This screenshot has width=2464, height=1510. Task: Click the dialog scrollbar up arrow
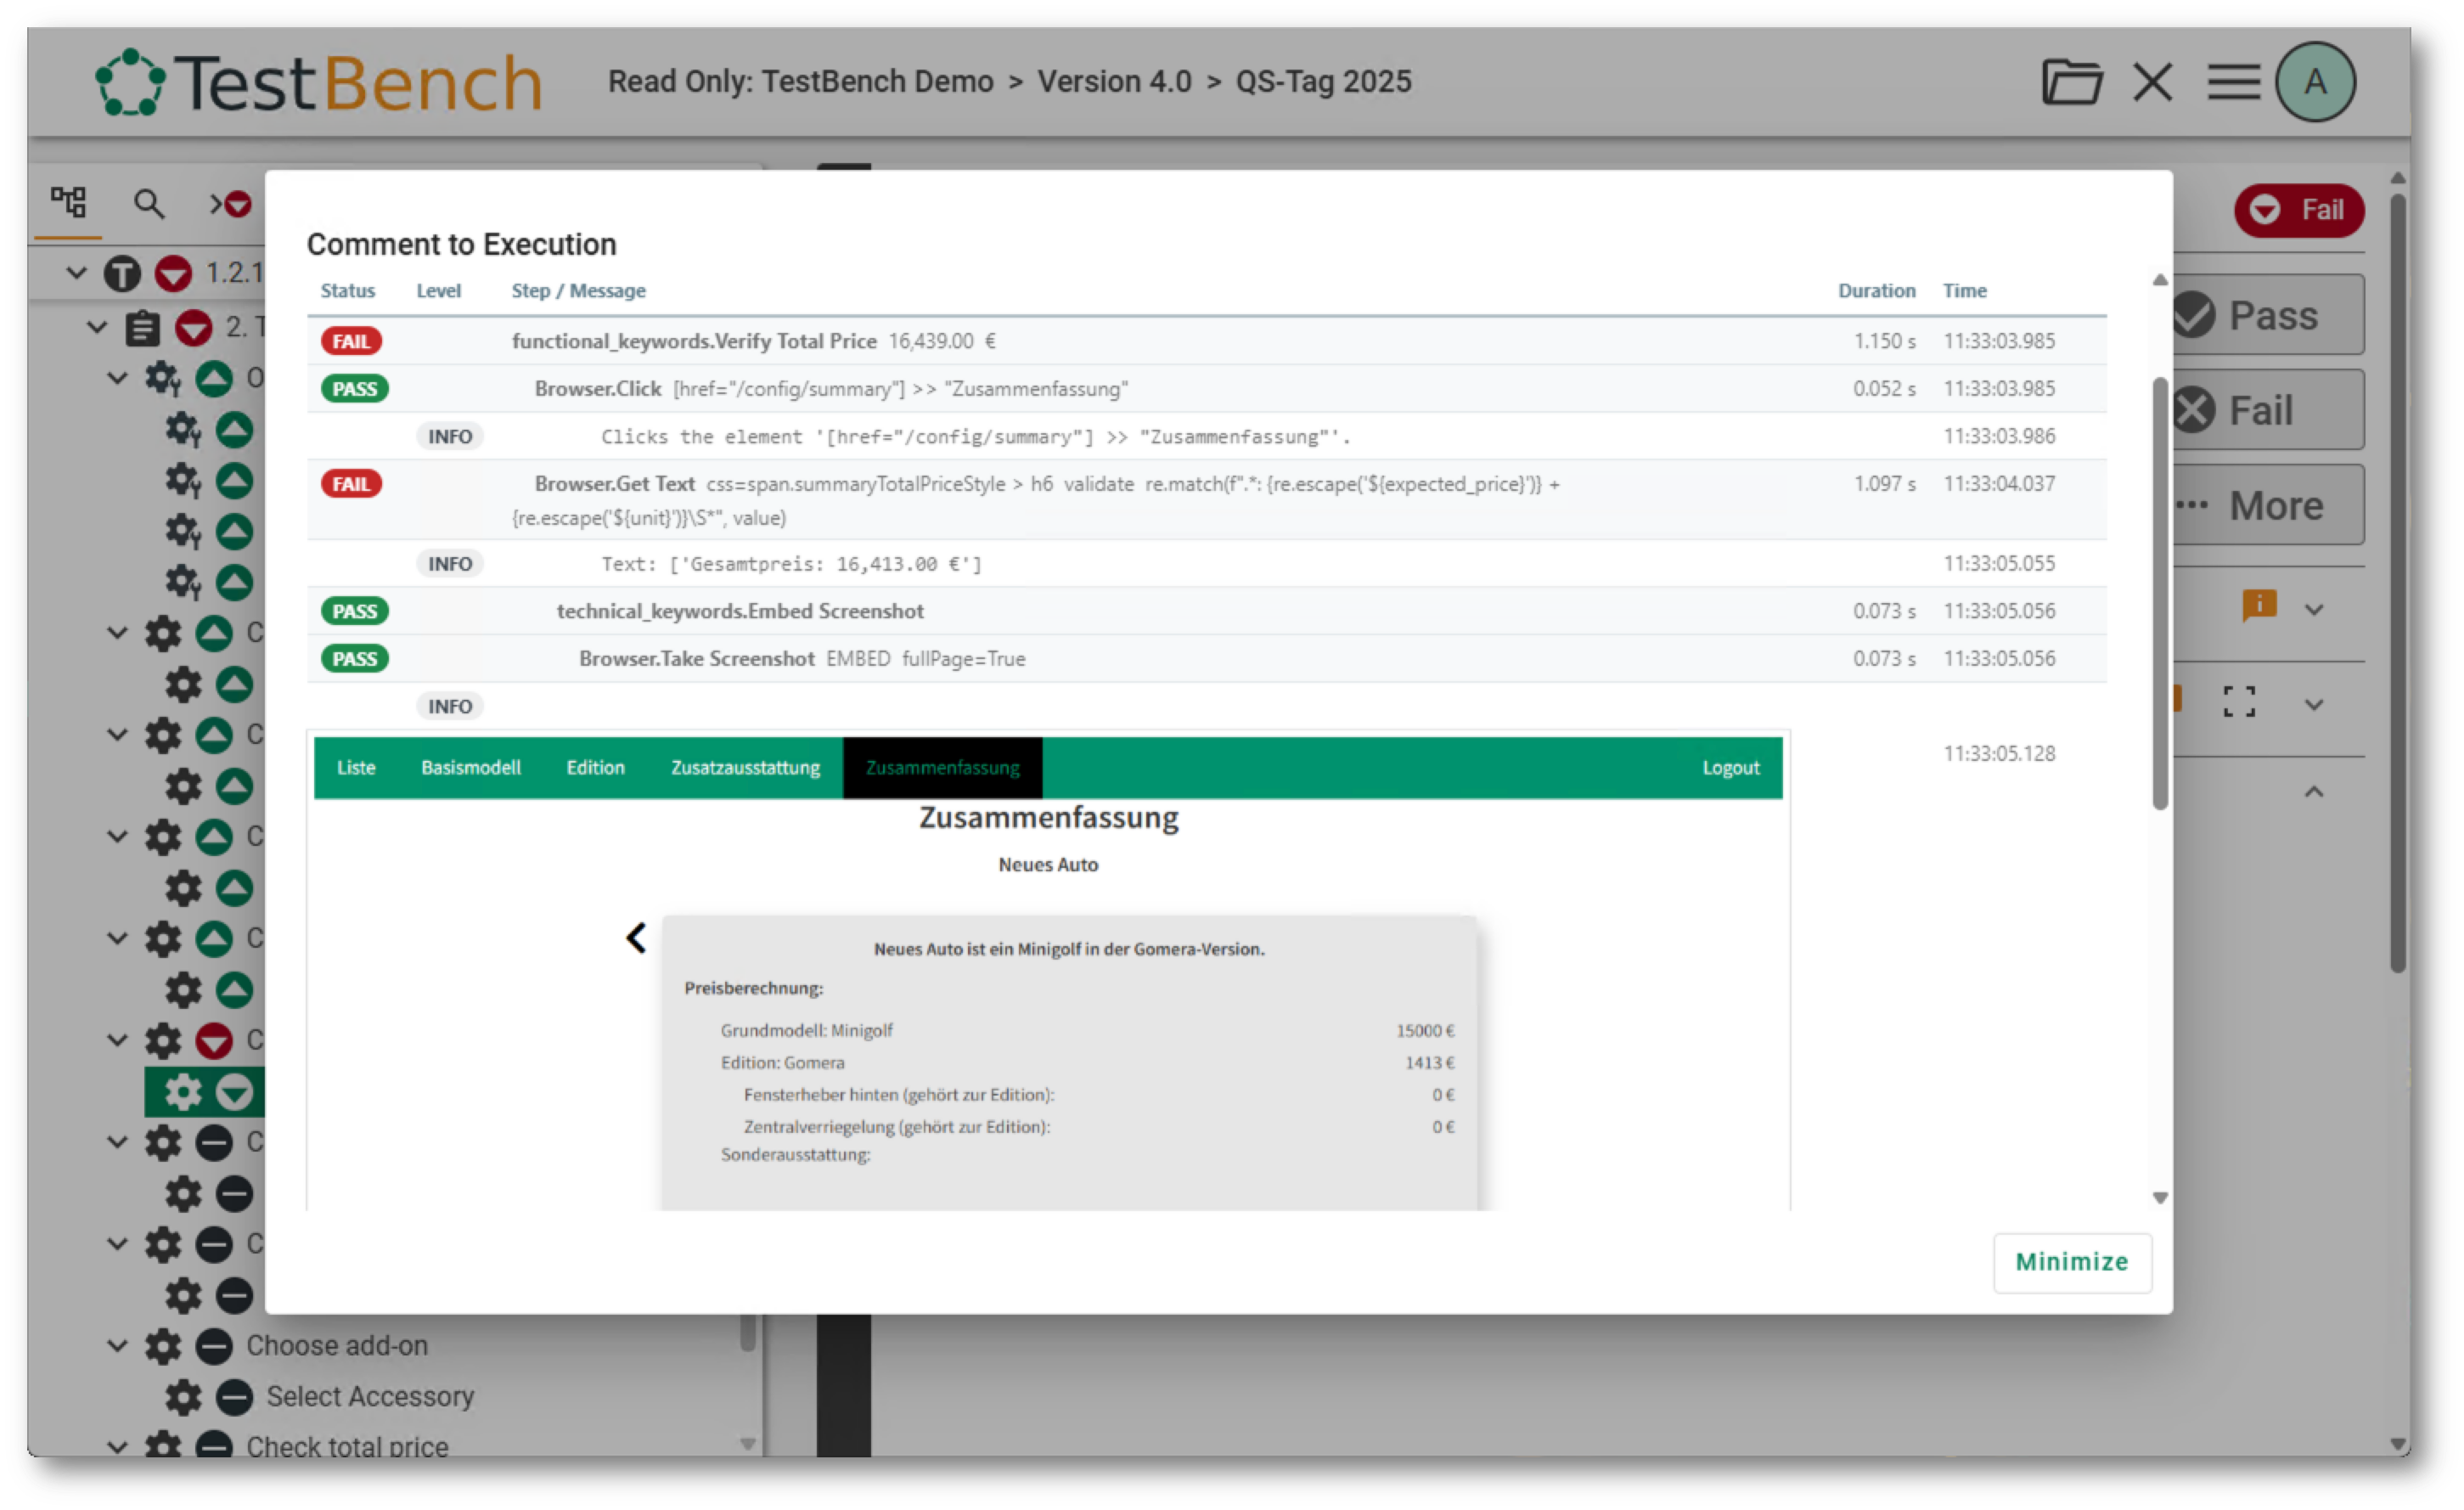click(x=2159, y=280)
